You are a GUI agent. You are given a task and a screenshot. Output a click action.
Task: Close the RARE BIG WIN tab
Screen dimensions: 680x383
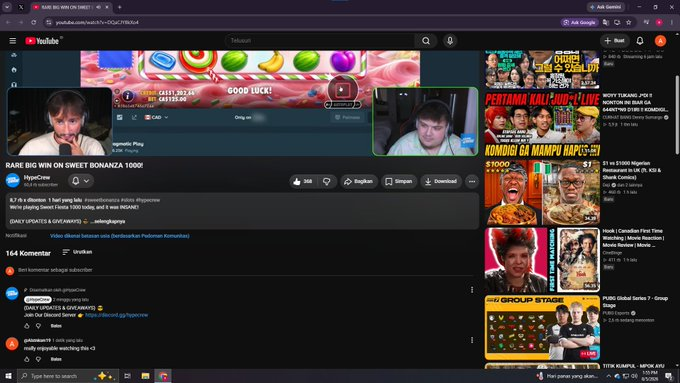pyautogui.click(x=107, y=7)
